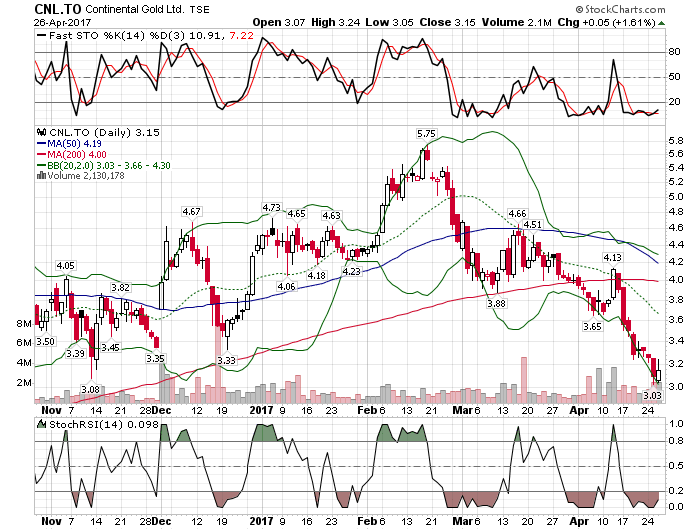Click the StockCharts.com copyright label
700x530 pixels.
coord(620,9)
